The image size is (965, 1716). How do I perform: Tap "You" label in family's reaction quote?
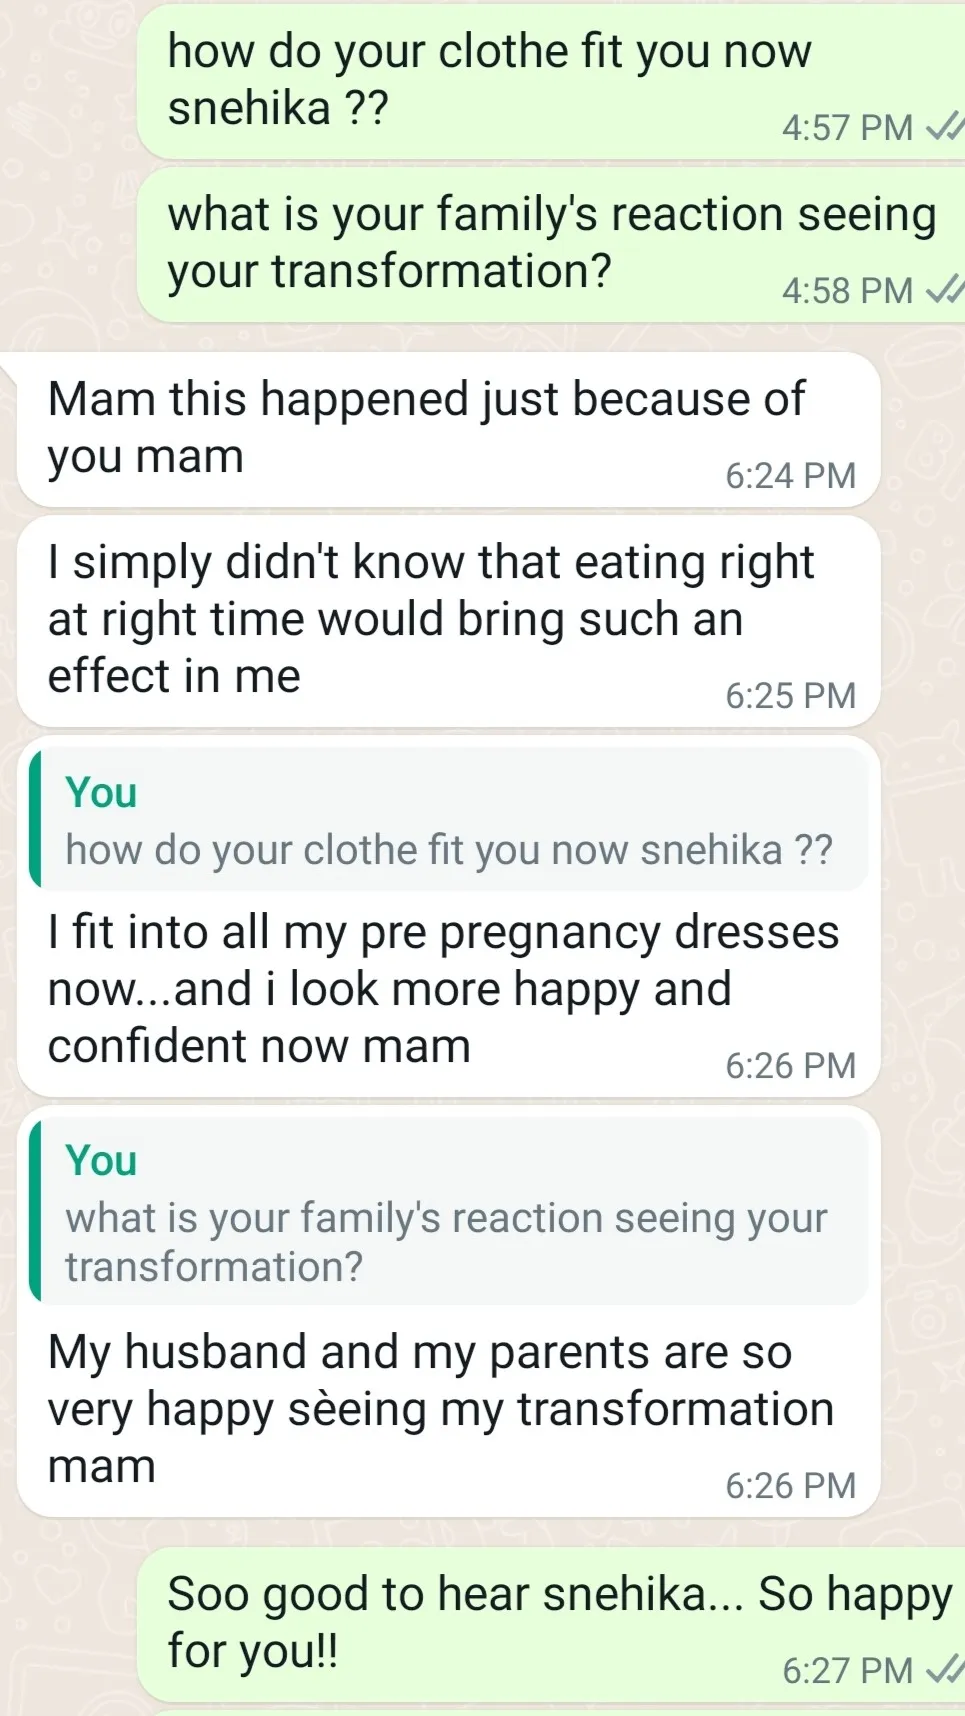[101, 1161]
